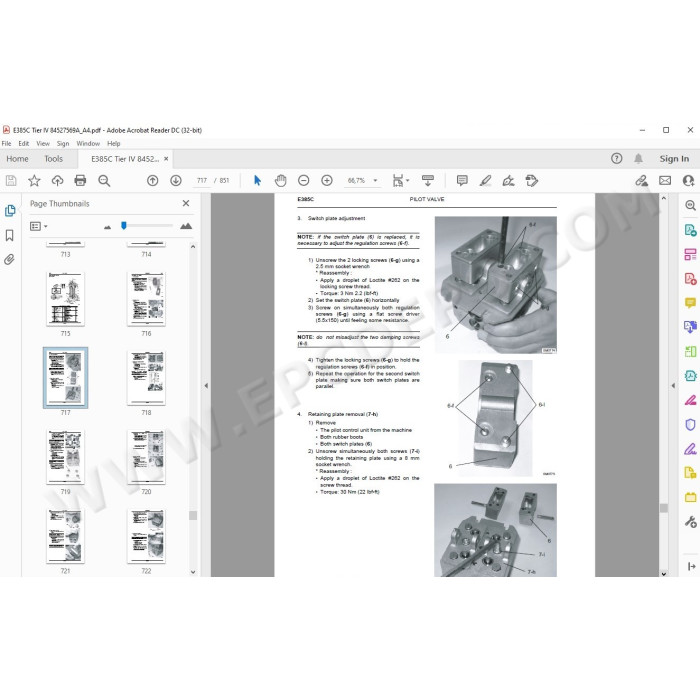The image size is (700, 700).
Task: Zoom out with minus icon
Action: 304,181
